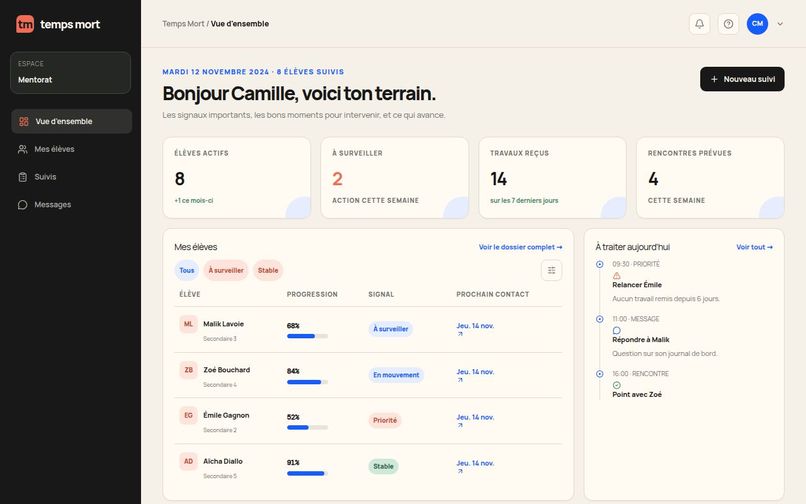
Task: Click the warning triangle icon above Relancer Émile
Action: coord(617,276)
